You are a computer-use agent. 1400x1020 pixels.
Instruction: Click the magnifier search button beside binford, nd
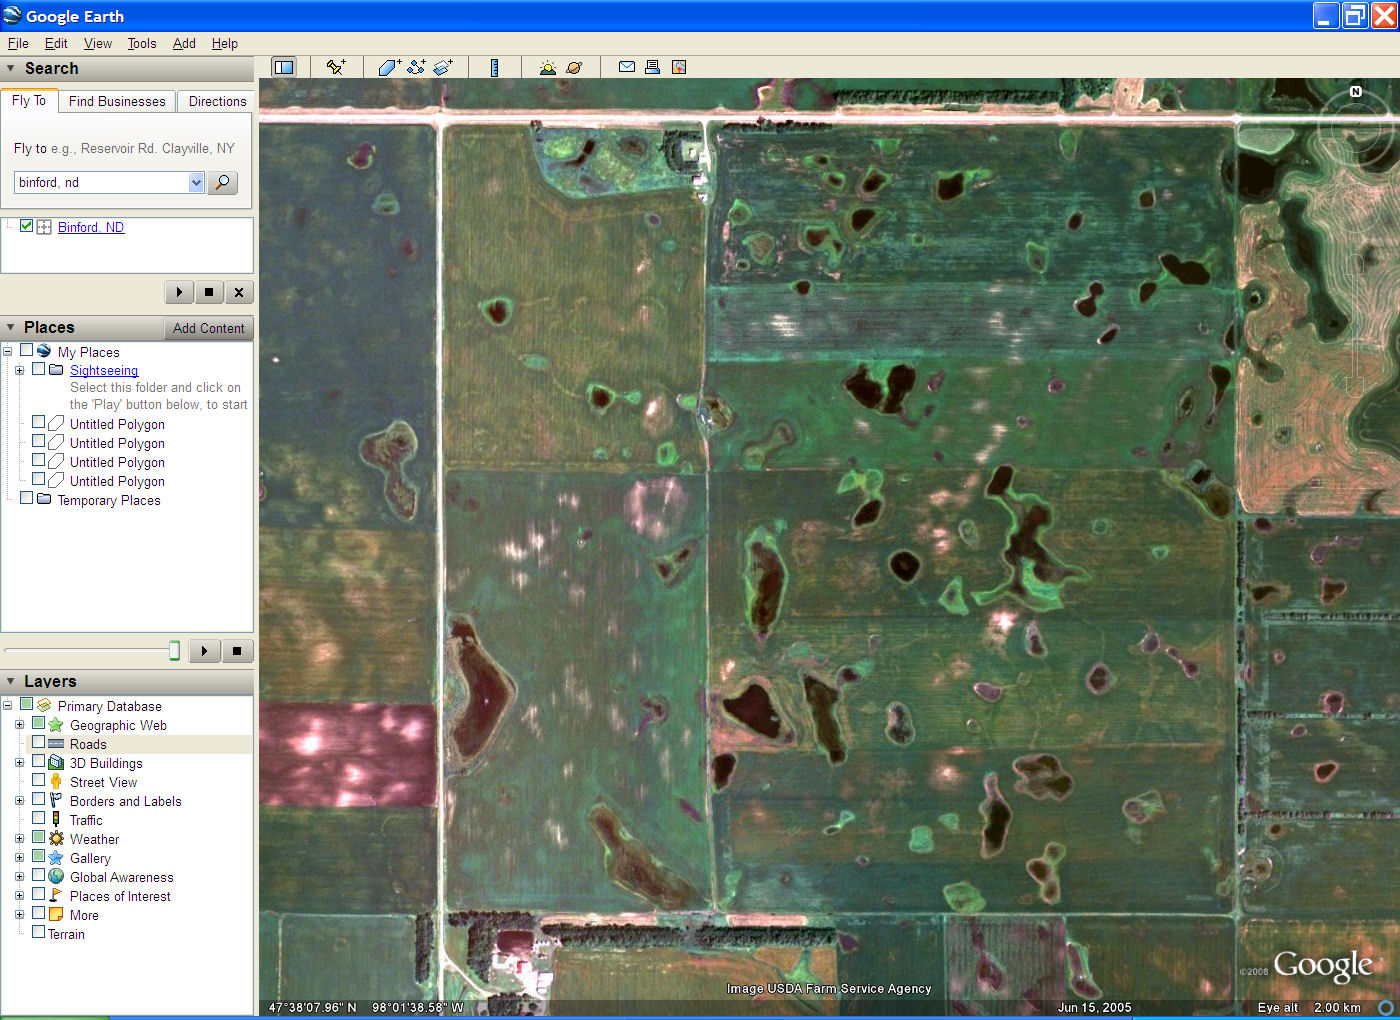tap(223, 182)
